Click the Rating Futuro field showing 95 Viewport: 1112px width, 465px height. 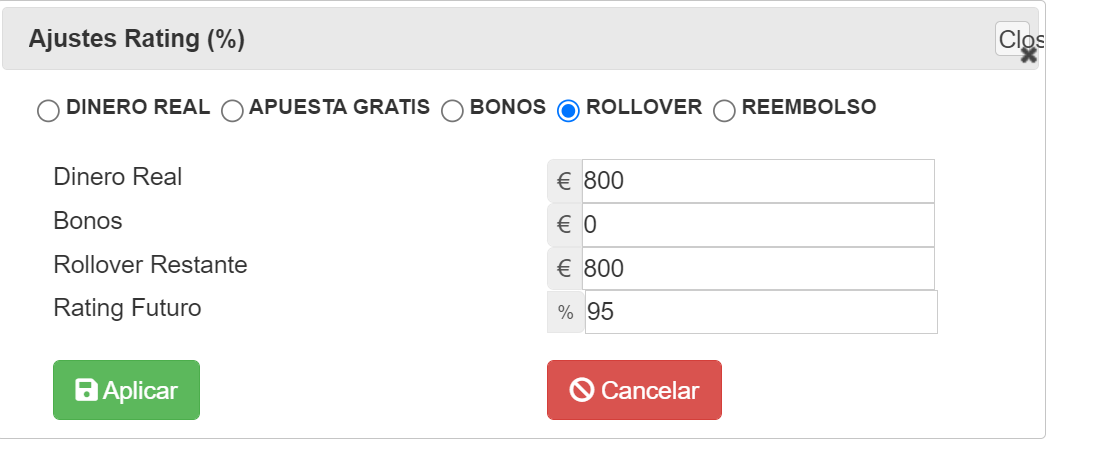[761, 312]
